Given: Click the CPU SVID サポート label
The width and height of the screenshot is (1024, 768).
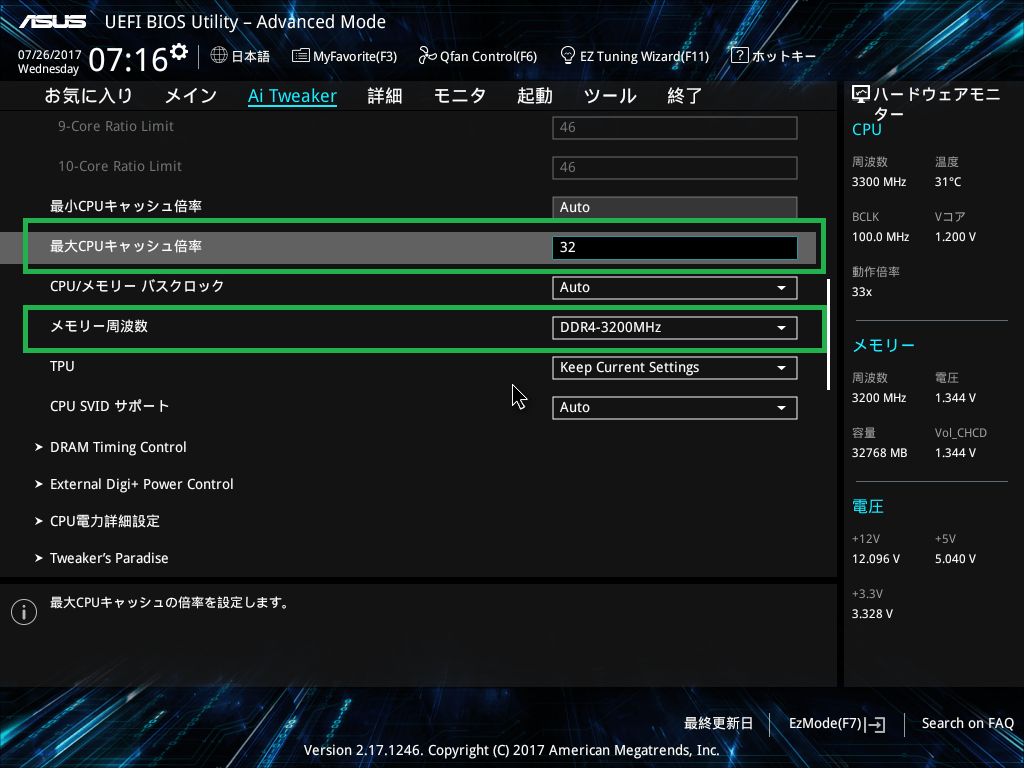Looking at the screenshot, I should 110,406.
